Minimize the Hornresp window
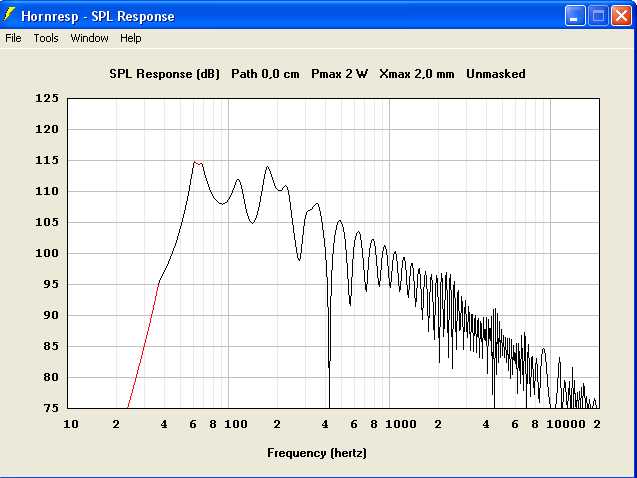637x478 pixels. (575, 16)
